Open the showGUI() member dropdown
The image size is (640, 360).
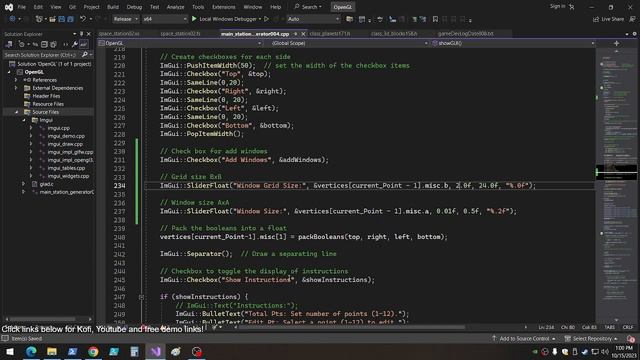[513, 43]
